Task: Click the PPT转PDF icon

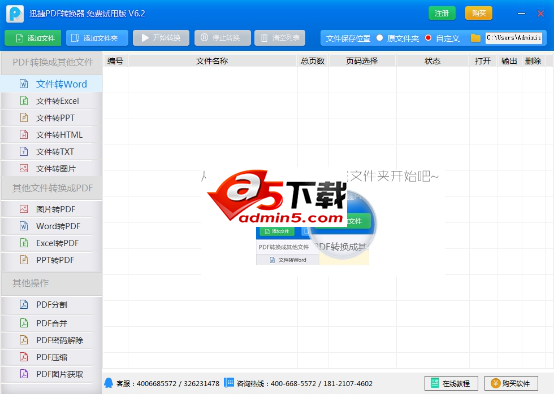Action: (x=24, y=260)
